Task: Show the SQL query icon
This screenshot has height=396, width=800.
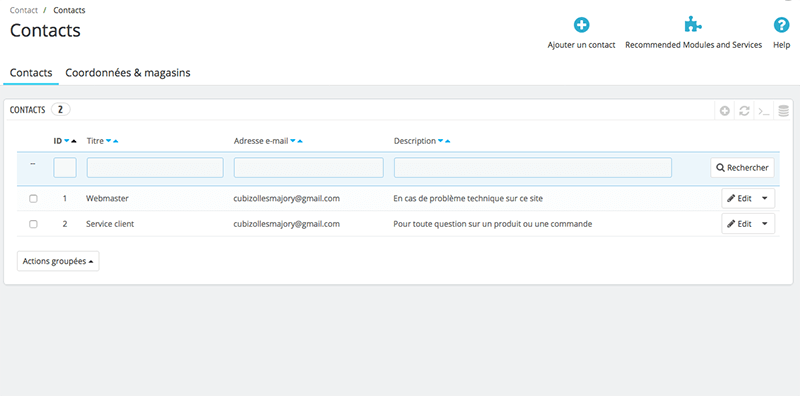Action: click(764, 111)
